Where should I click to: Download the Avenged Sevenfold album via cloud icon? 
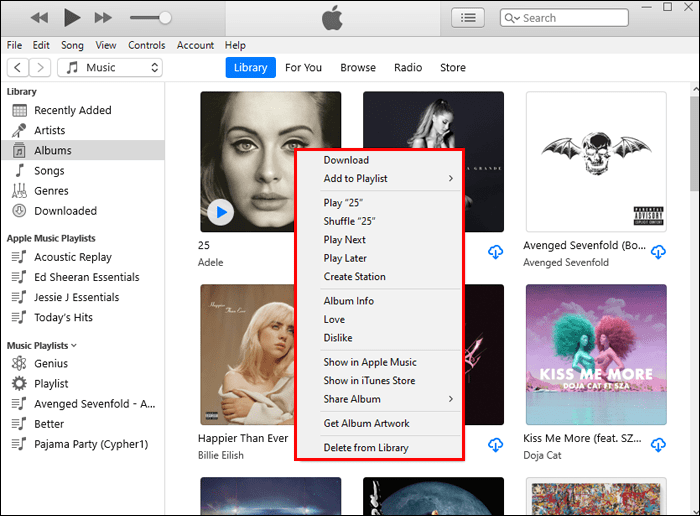click(658, 252)
